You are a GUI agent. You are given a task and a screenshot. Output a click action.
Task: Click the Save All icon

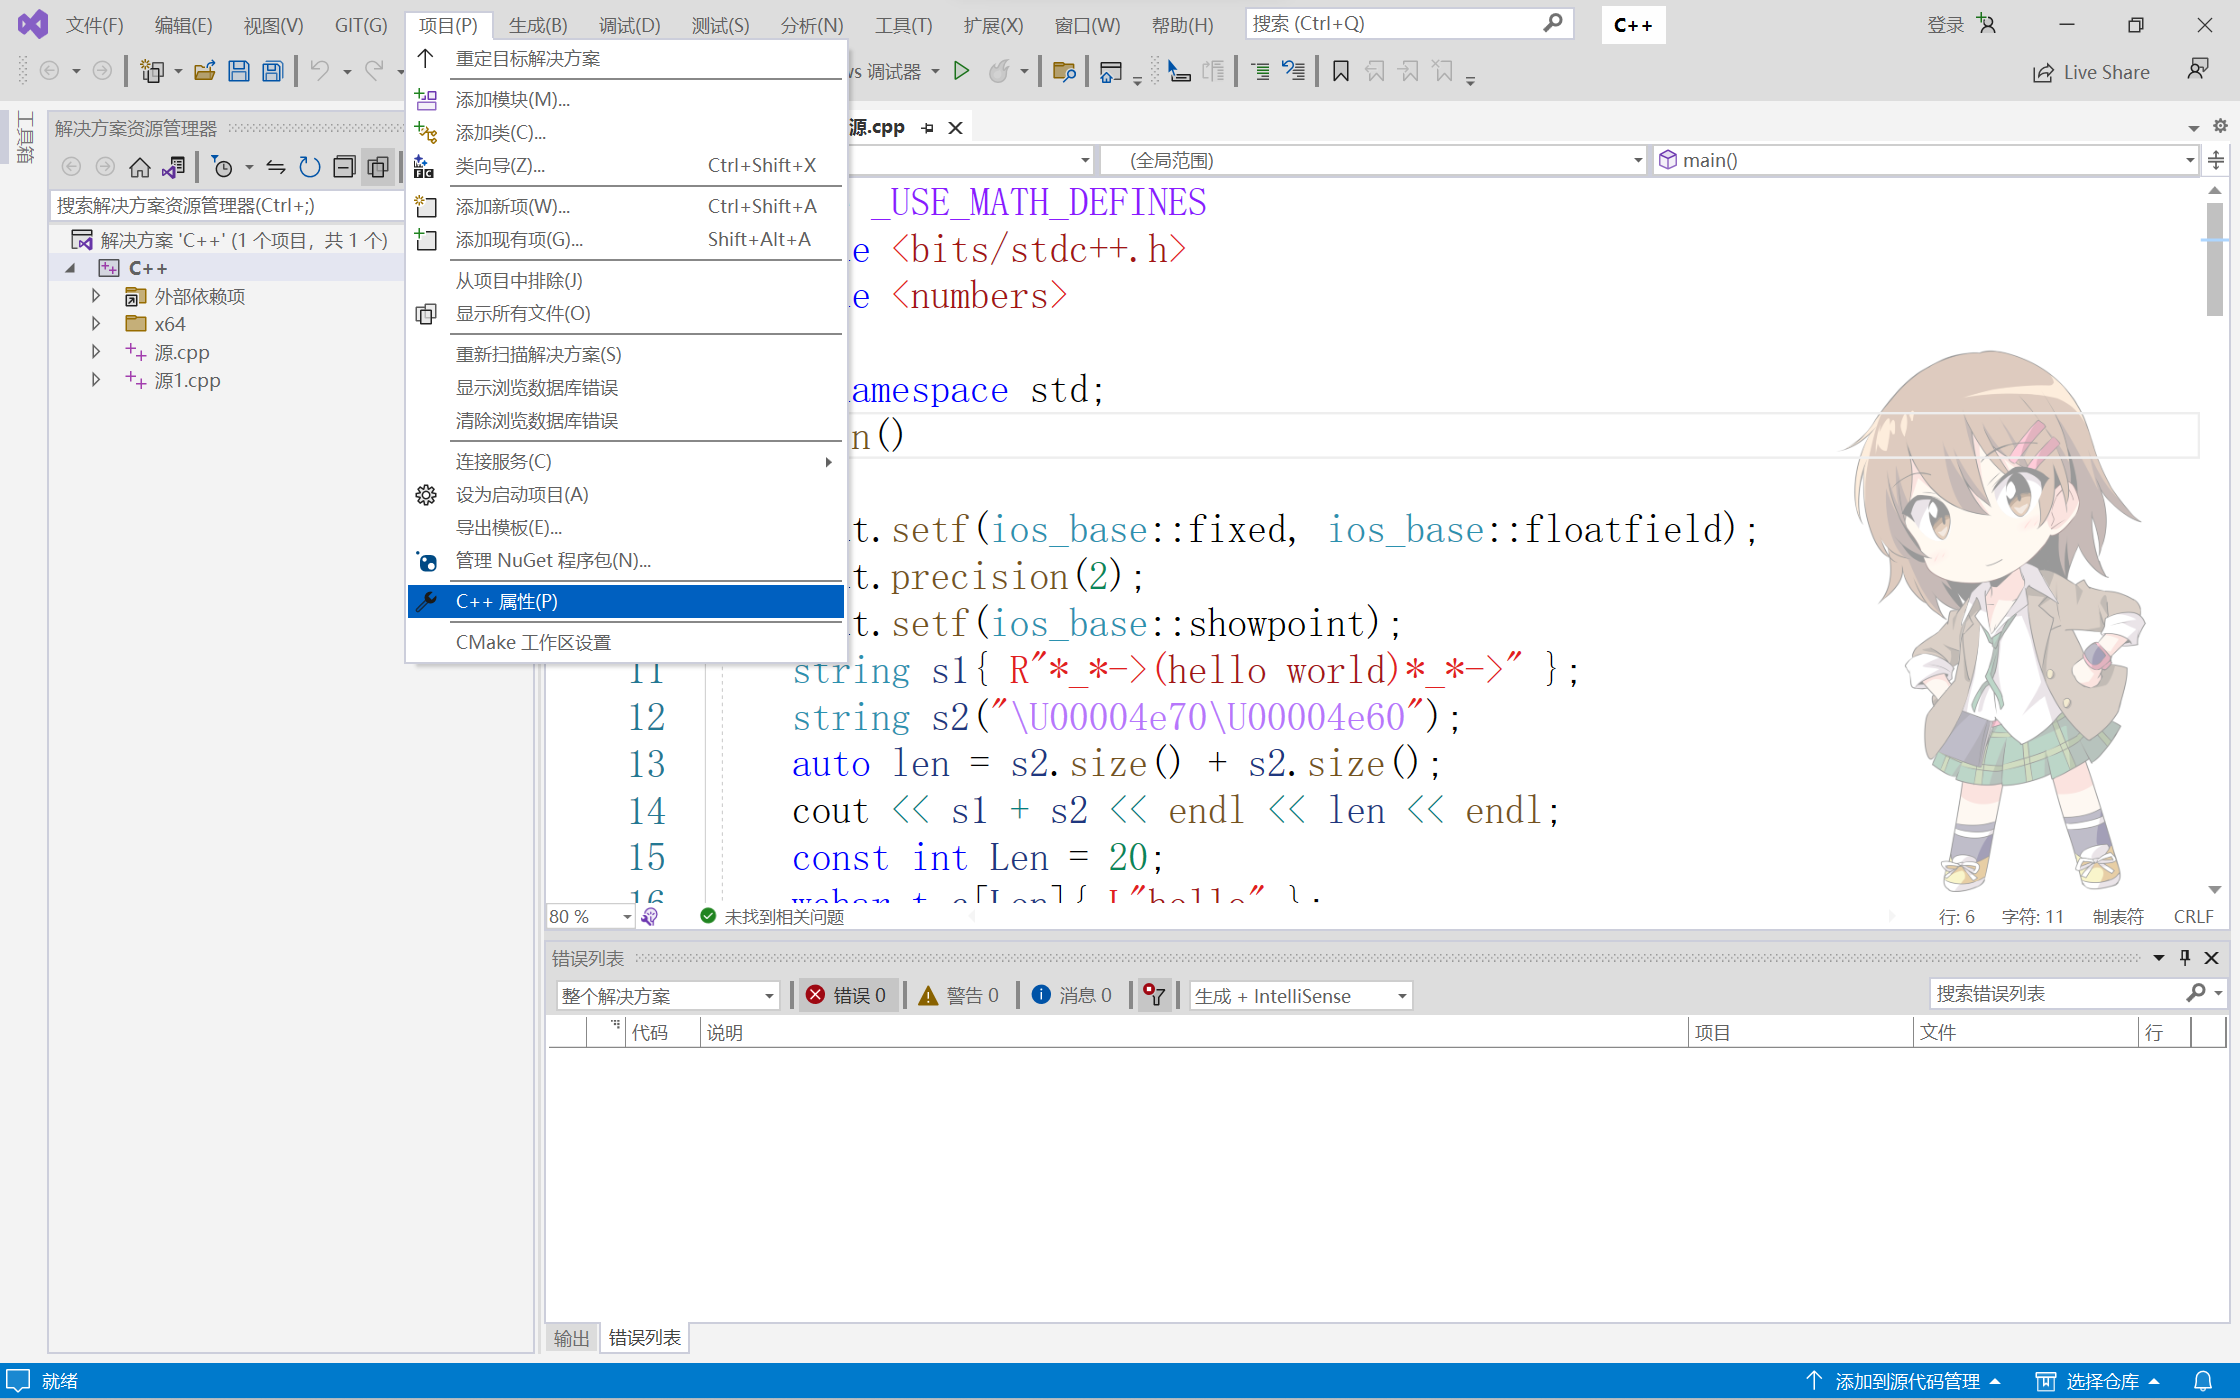tap(272, 71)
